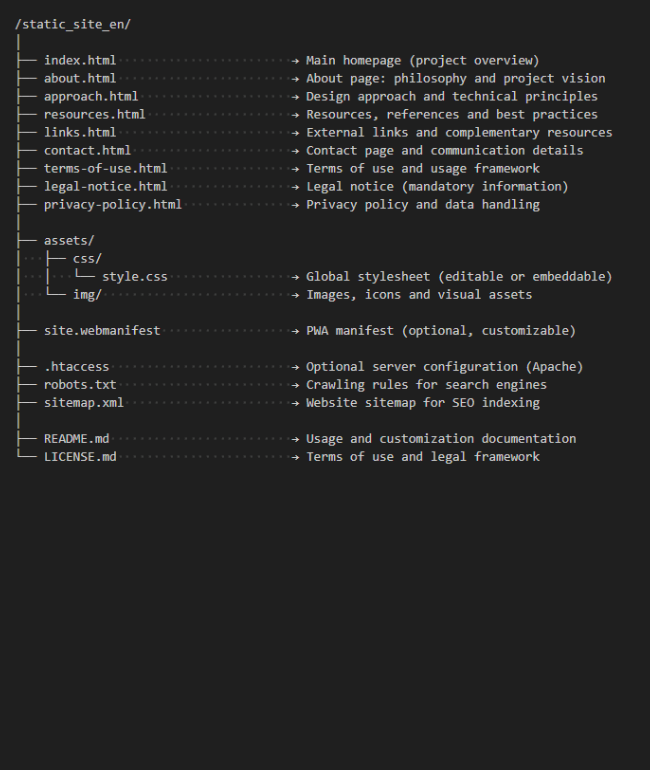Select the index.html file name
Image resolution: width=650 pixels, height=770 pixels.
(x=80, y=60)
